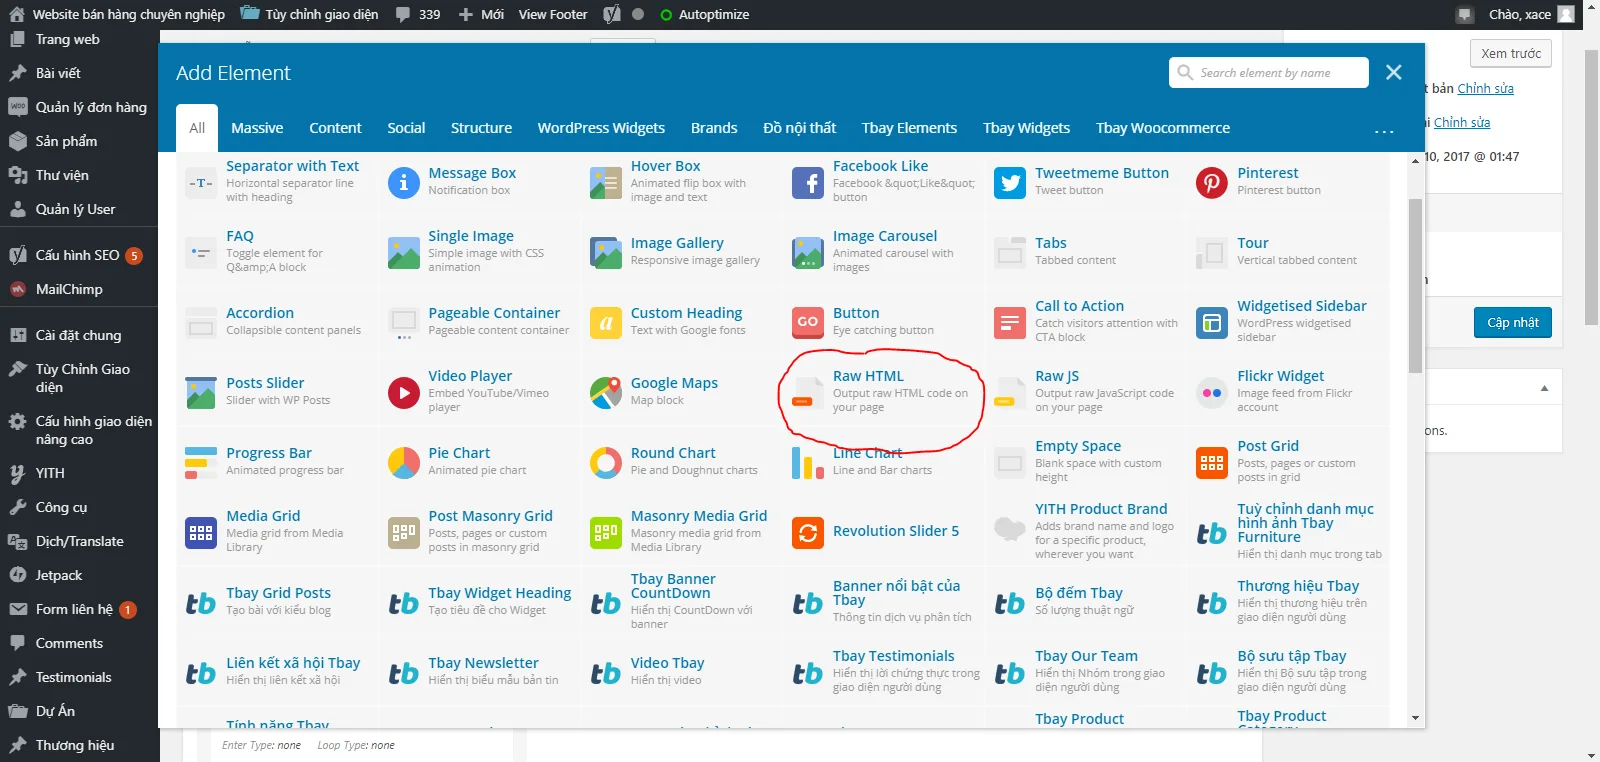Viewport: 1600px width, 762px height.
Task: Open the Social tab
Action: tap(406, 128)
